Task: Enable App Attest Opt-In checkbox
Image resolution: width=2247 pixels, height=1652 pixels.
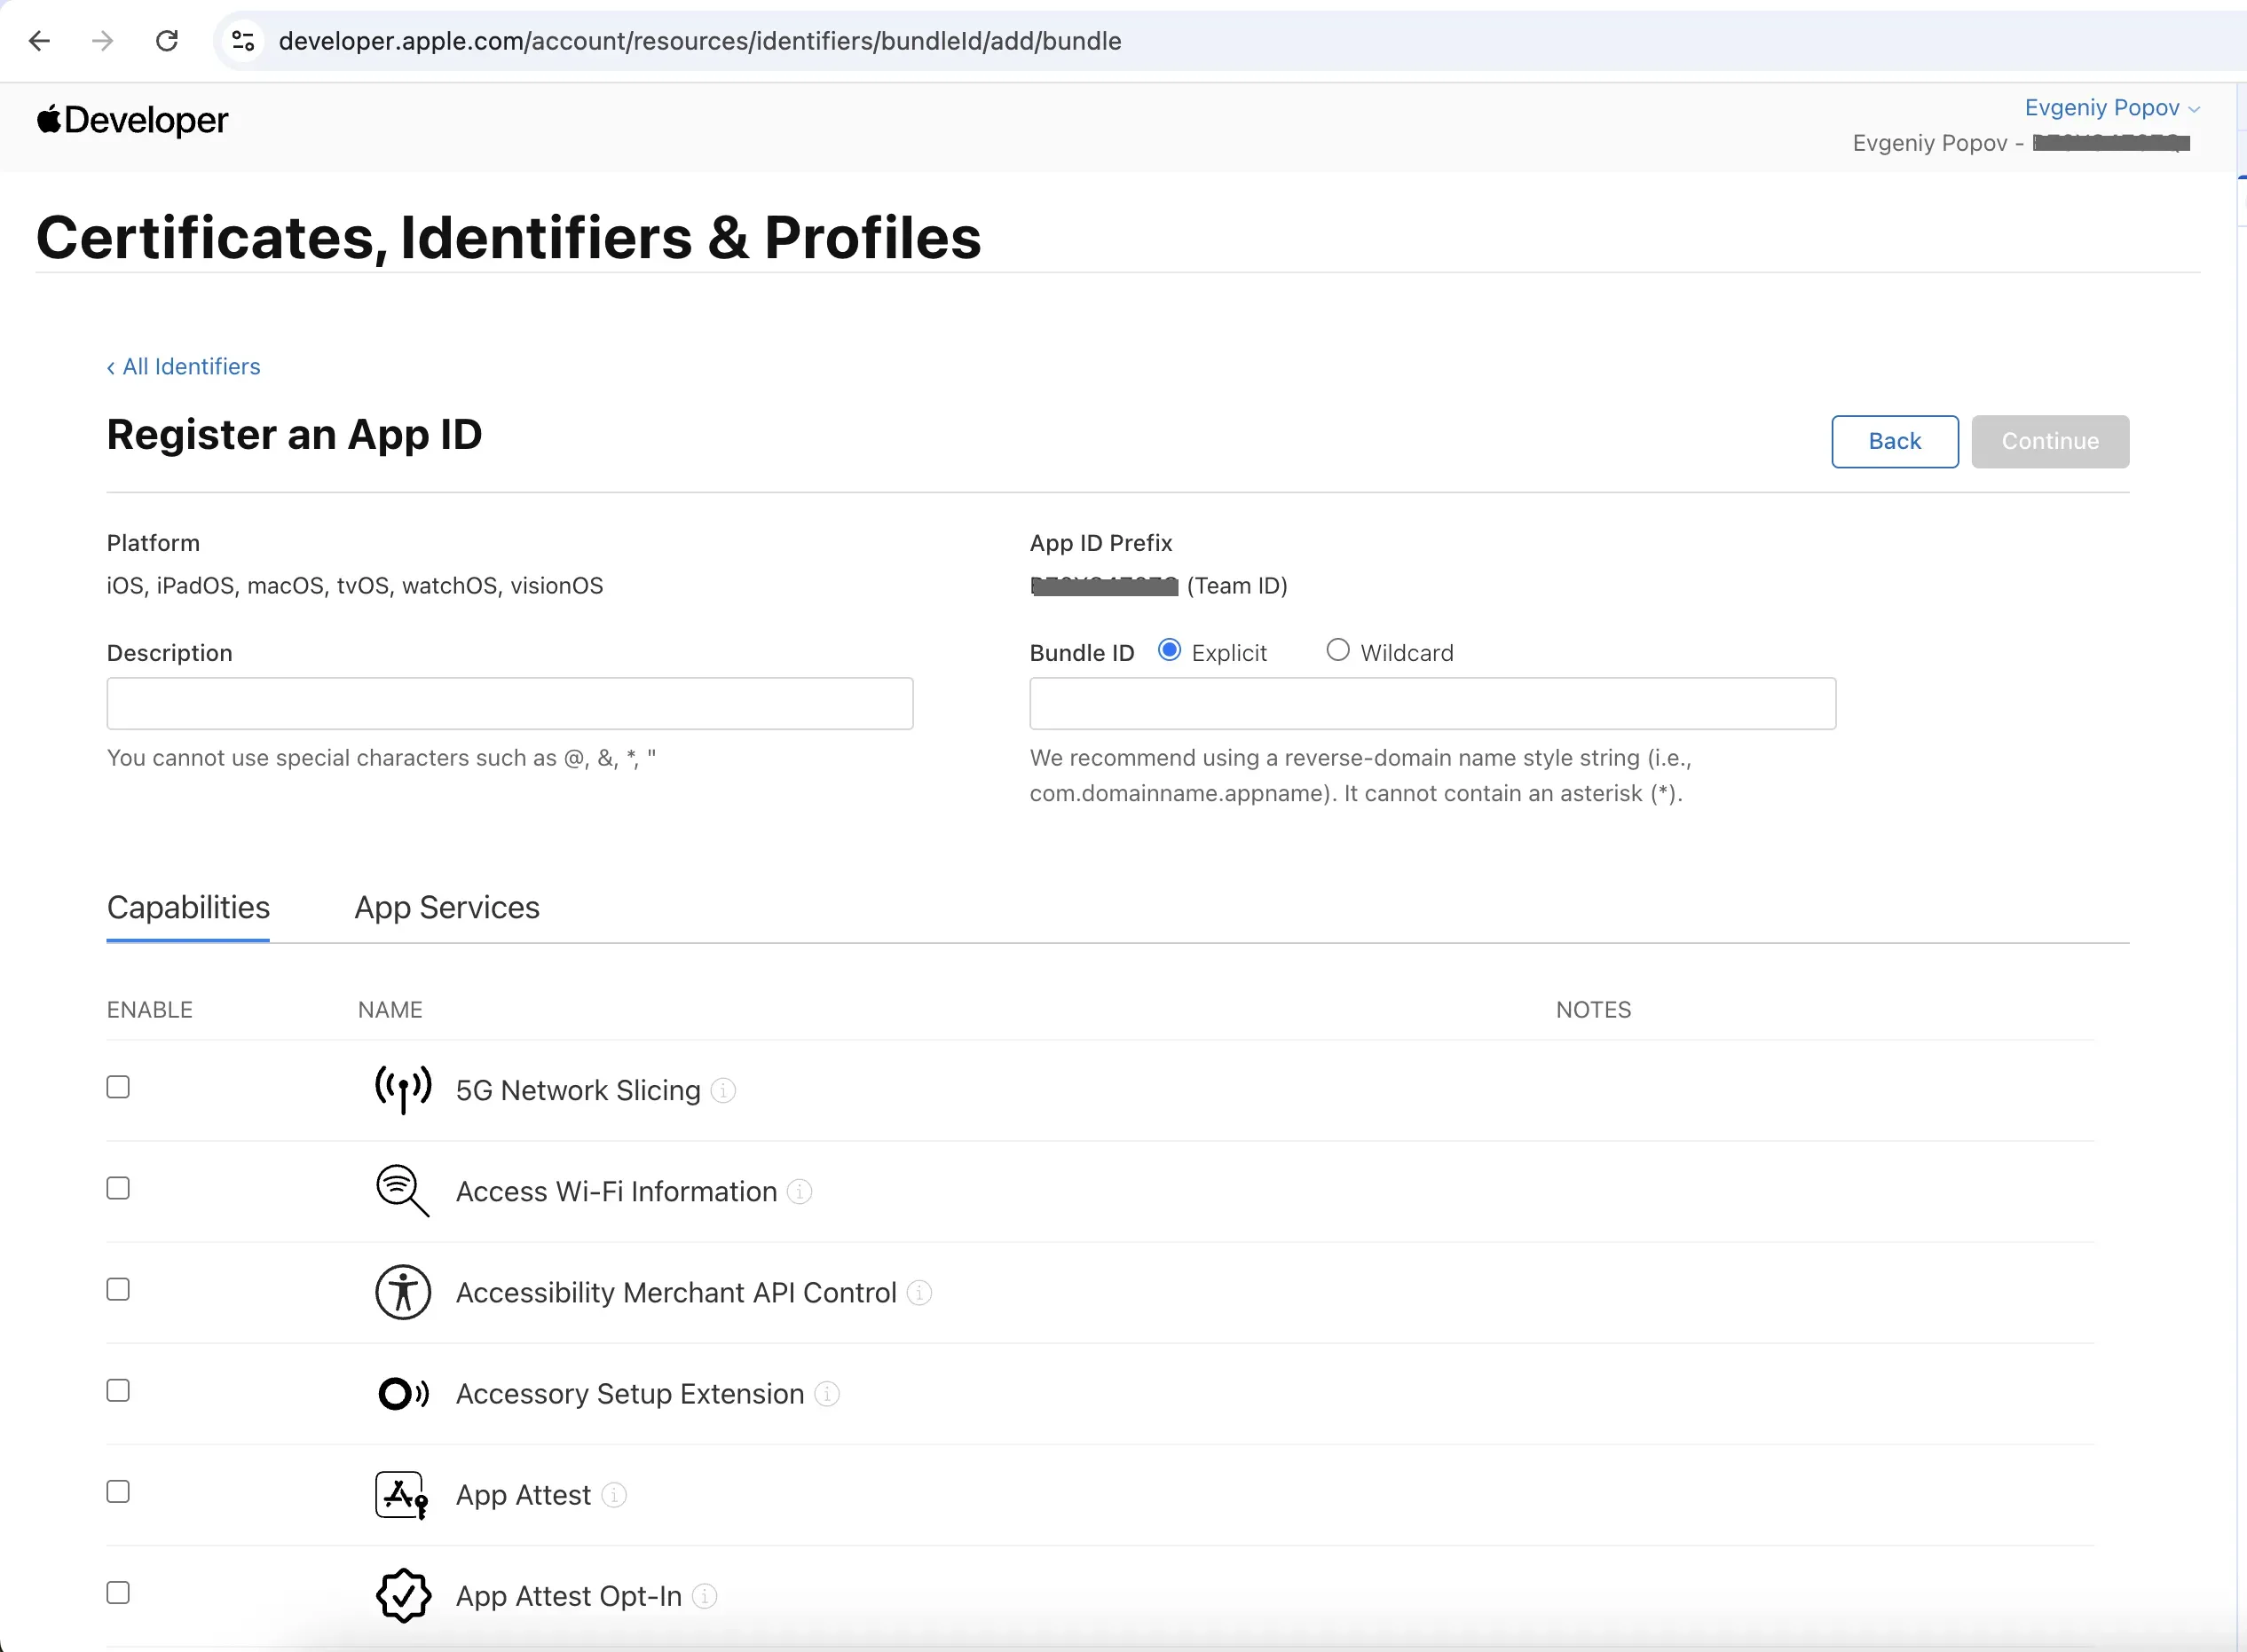Action: (x=118, y=1592)
